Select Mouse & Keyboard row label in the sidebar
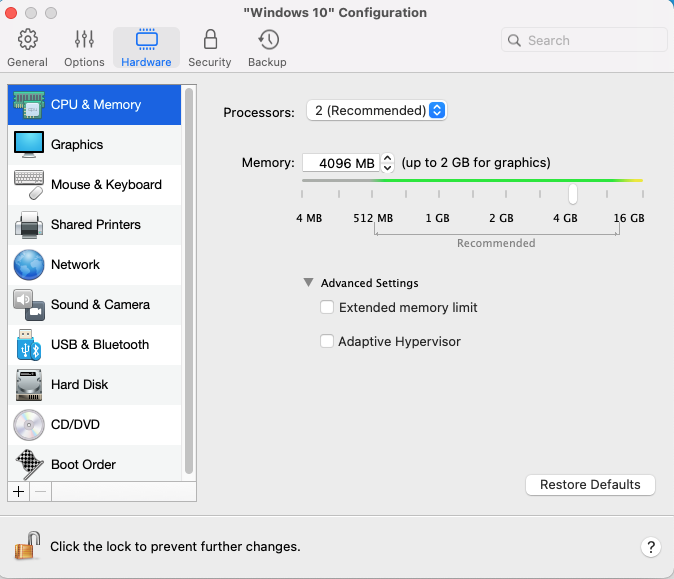 pos(106,185)
